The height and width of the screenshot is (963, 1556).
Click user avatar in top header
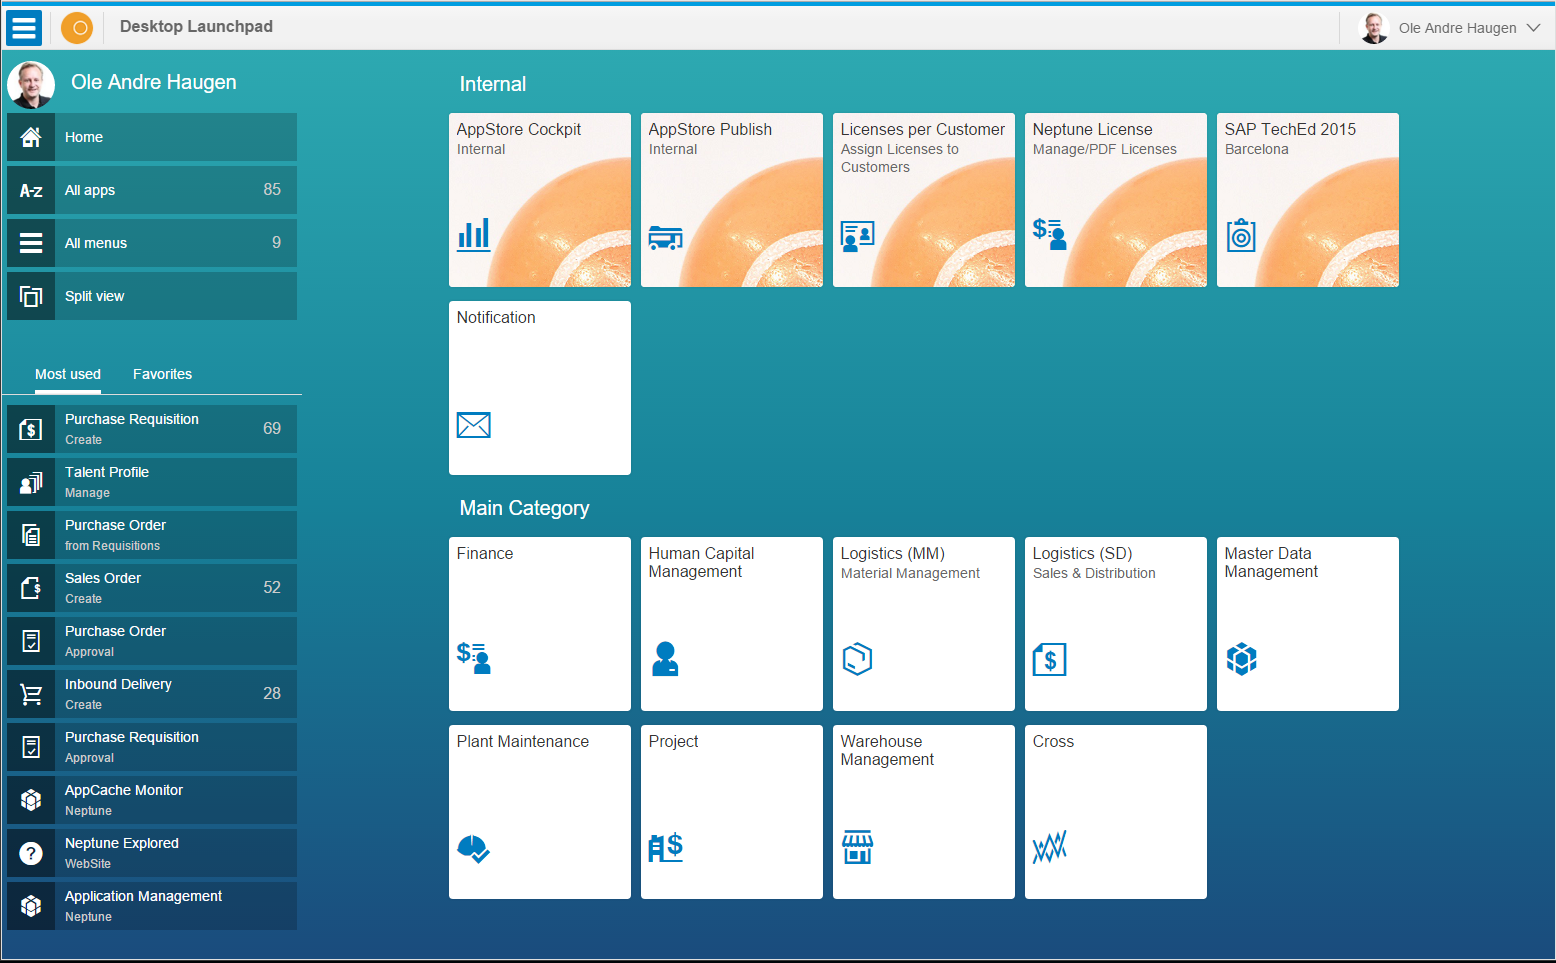(x=1375, y=28)
